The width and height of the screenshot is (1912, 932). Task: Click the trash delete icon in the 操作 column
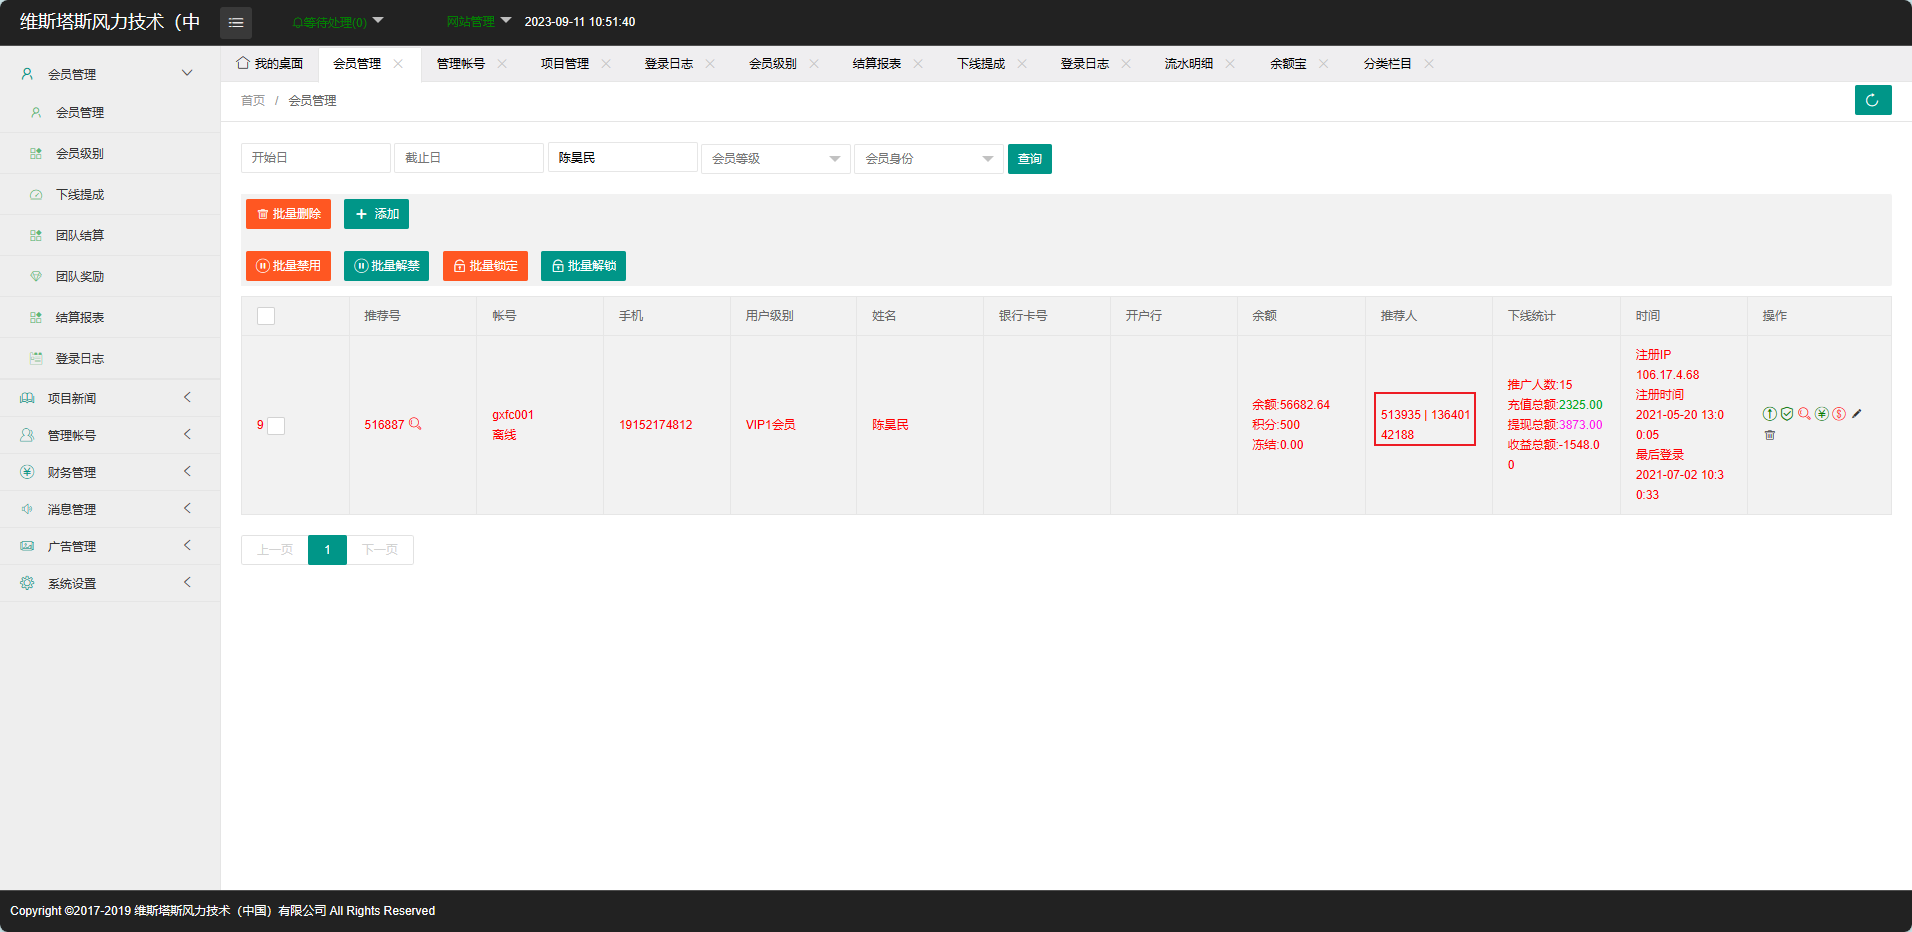point(1770,435)
